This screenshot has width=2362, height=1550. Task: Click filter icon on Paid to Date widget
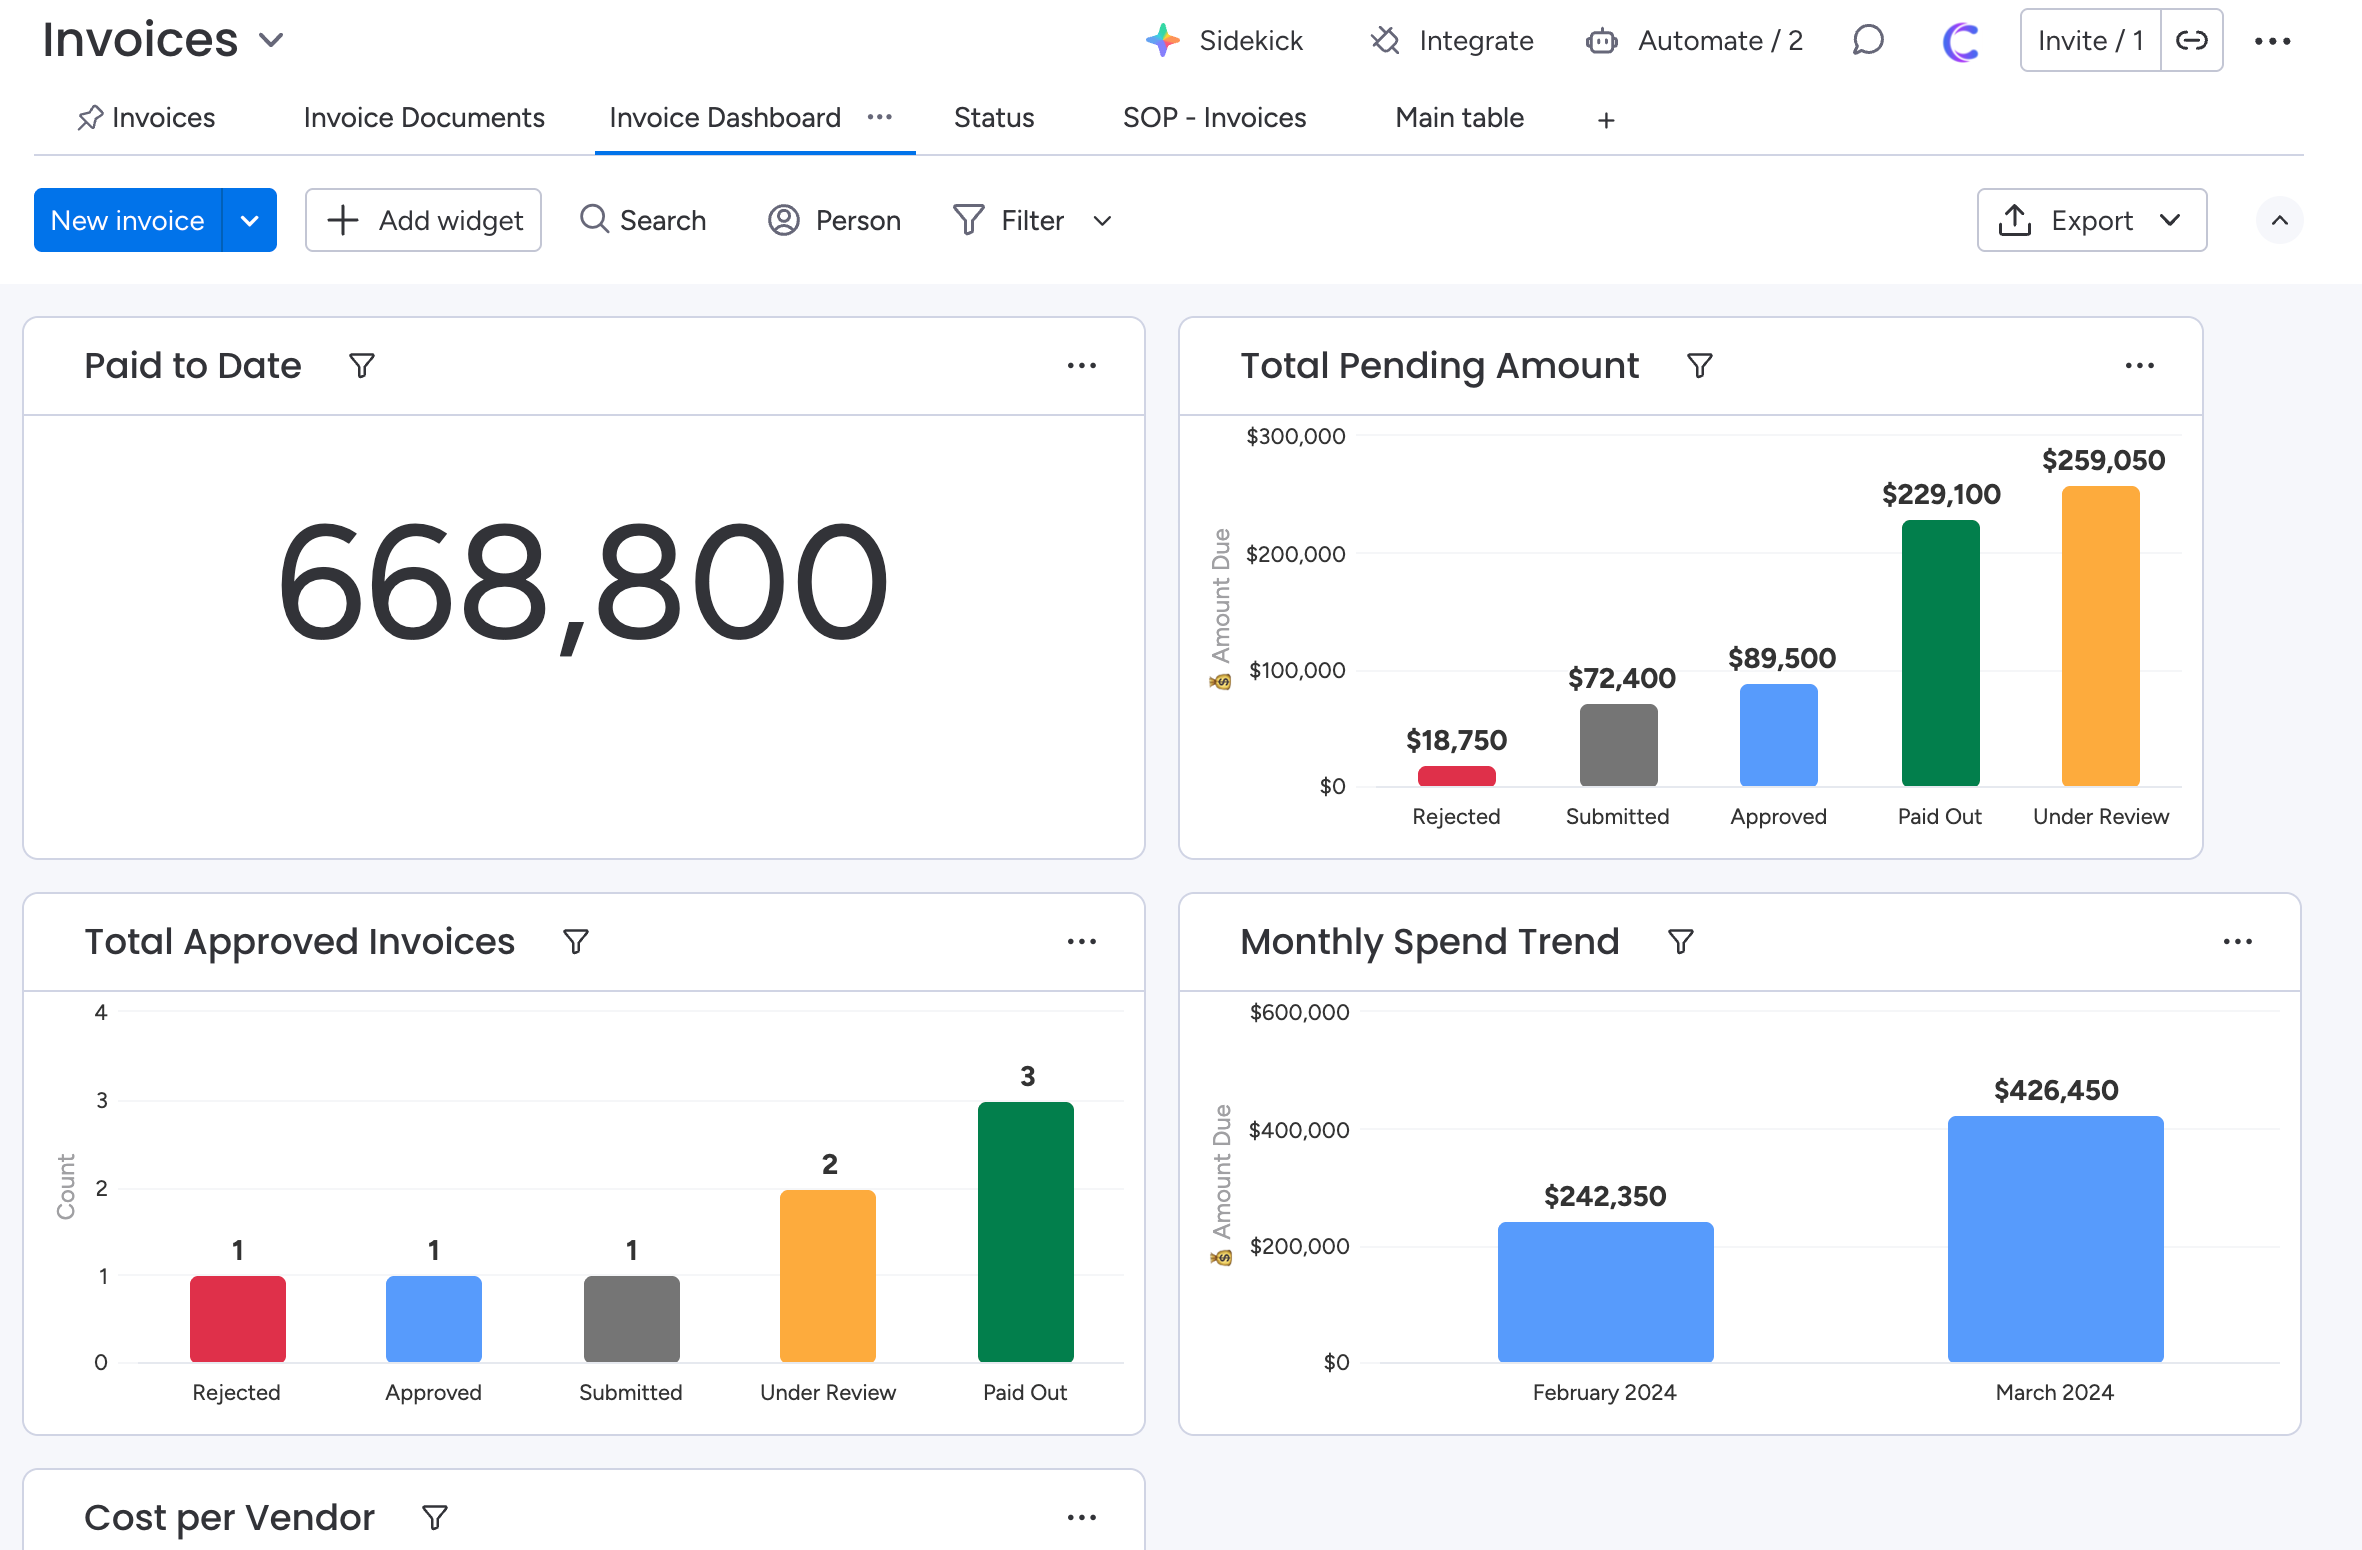[362, 366]
